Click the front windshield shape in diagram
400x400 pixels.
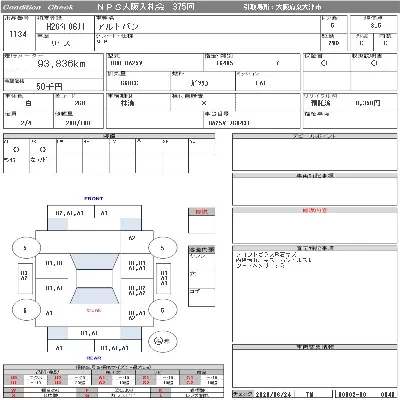coord(94,262)
